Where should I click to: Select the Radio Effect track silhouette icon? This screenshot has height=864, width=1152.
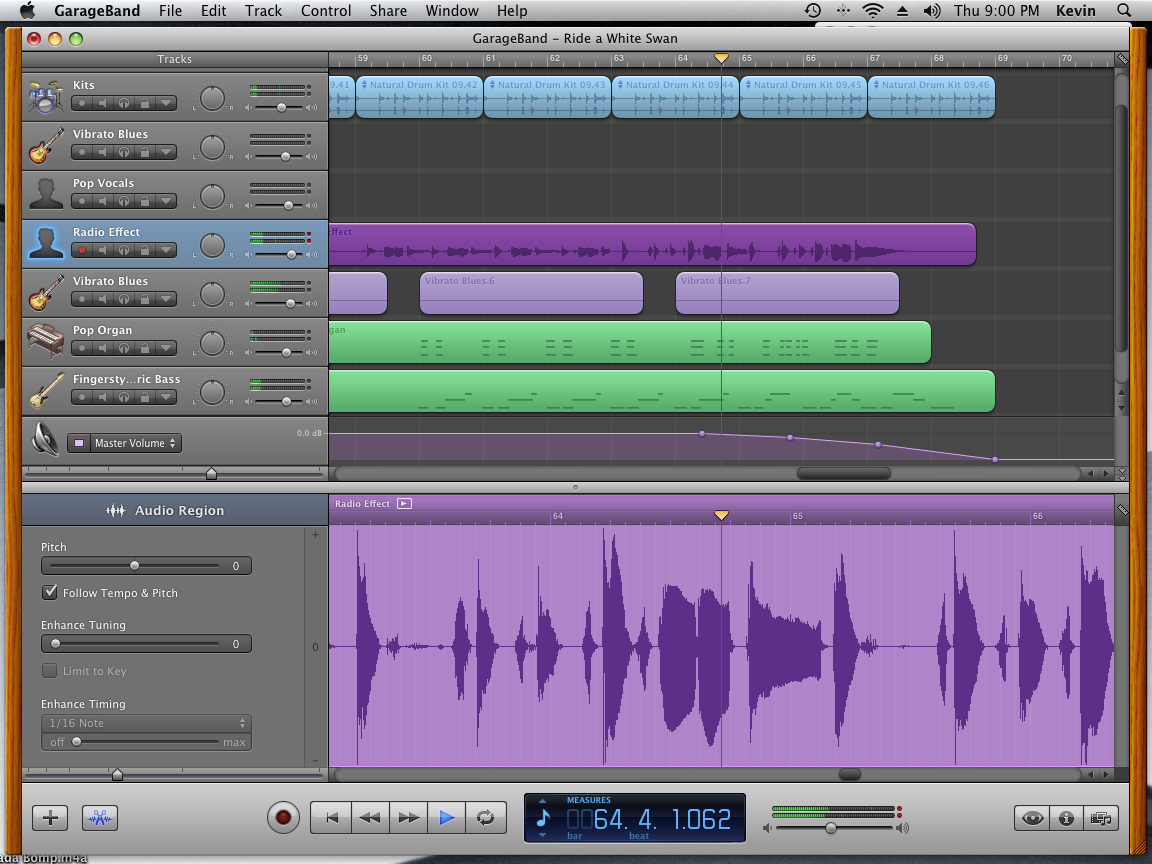click(46, 243)
